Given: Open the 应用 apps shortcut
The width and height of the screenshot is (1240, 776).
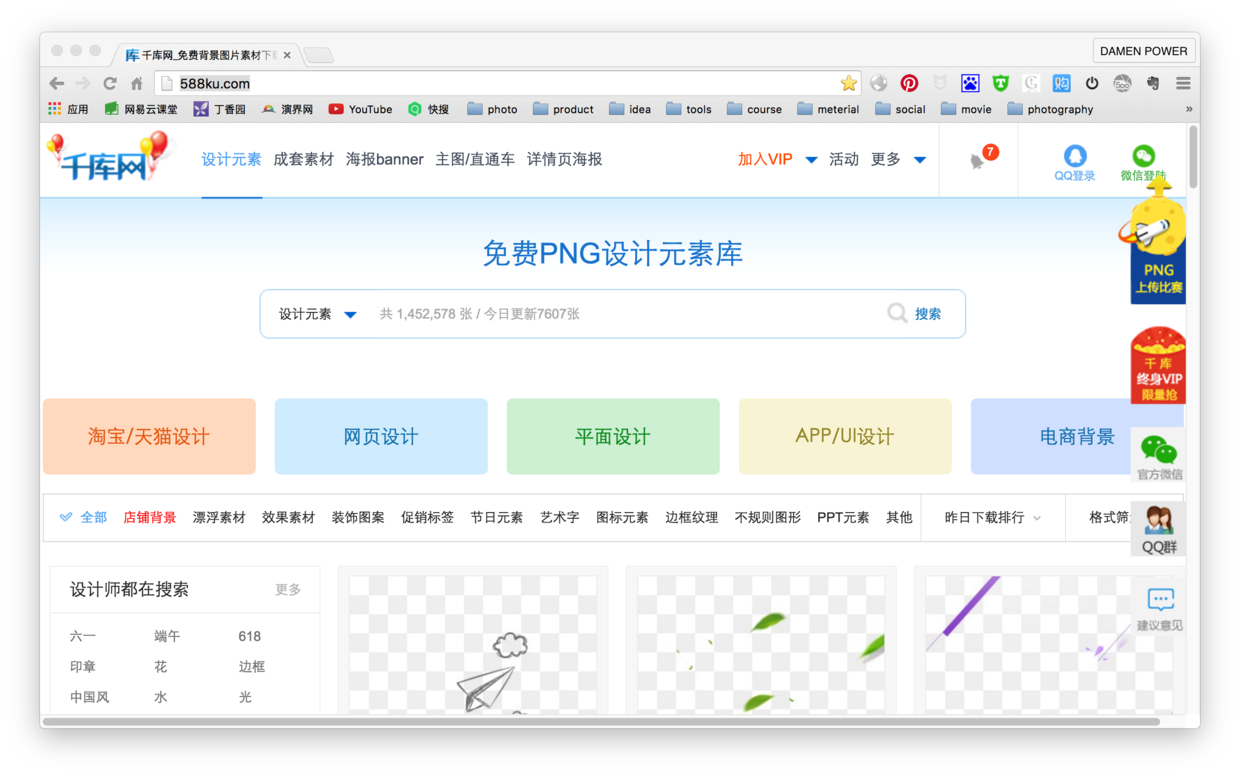Looking at the screenshot, I should pyautogui.click(x=68, y=109).
